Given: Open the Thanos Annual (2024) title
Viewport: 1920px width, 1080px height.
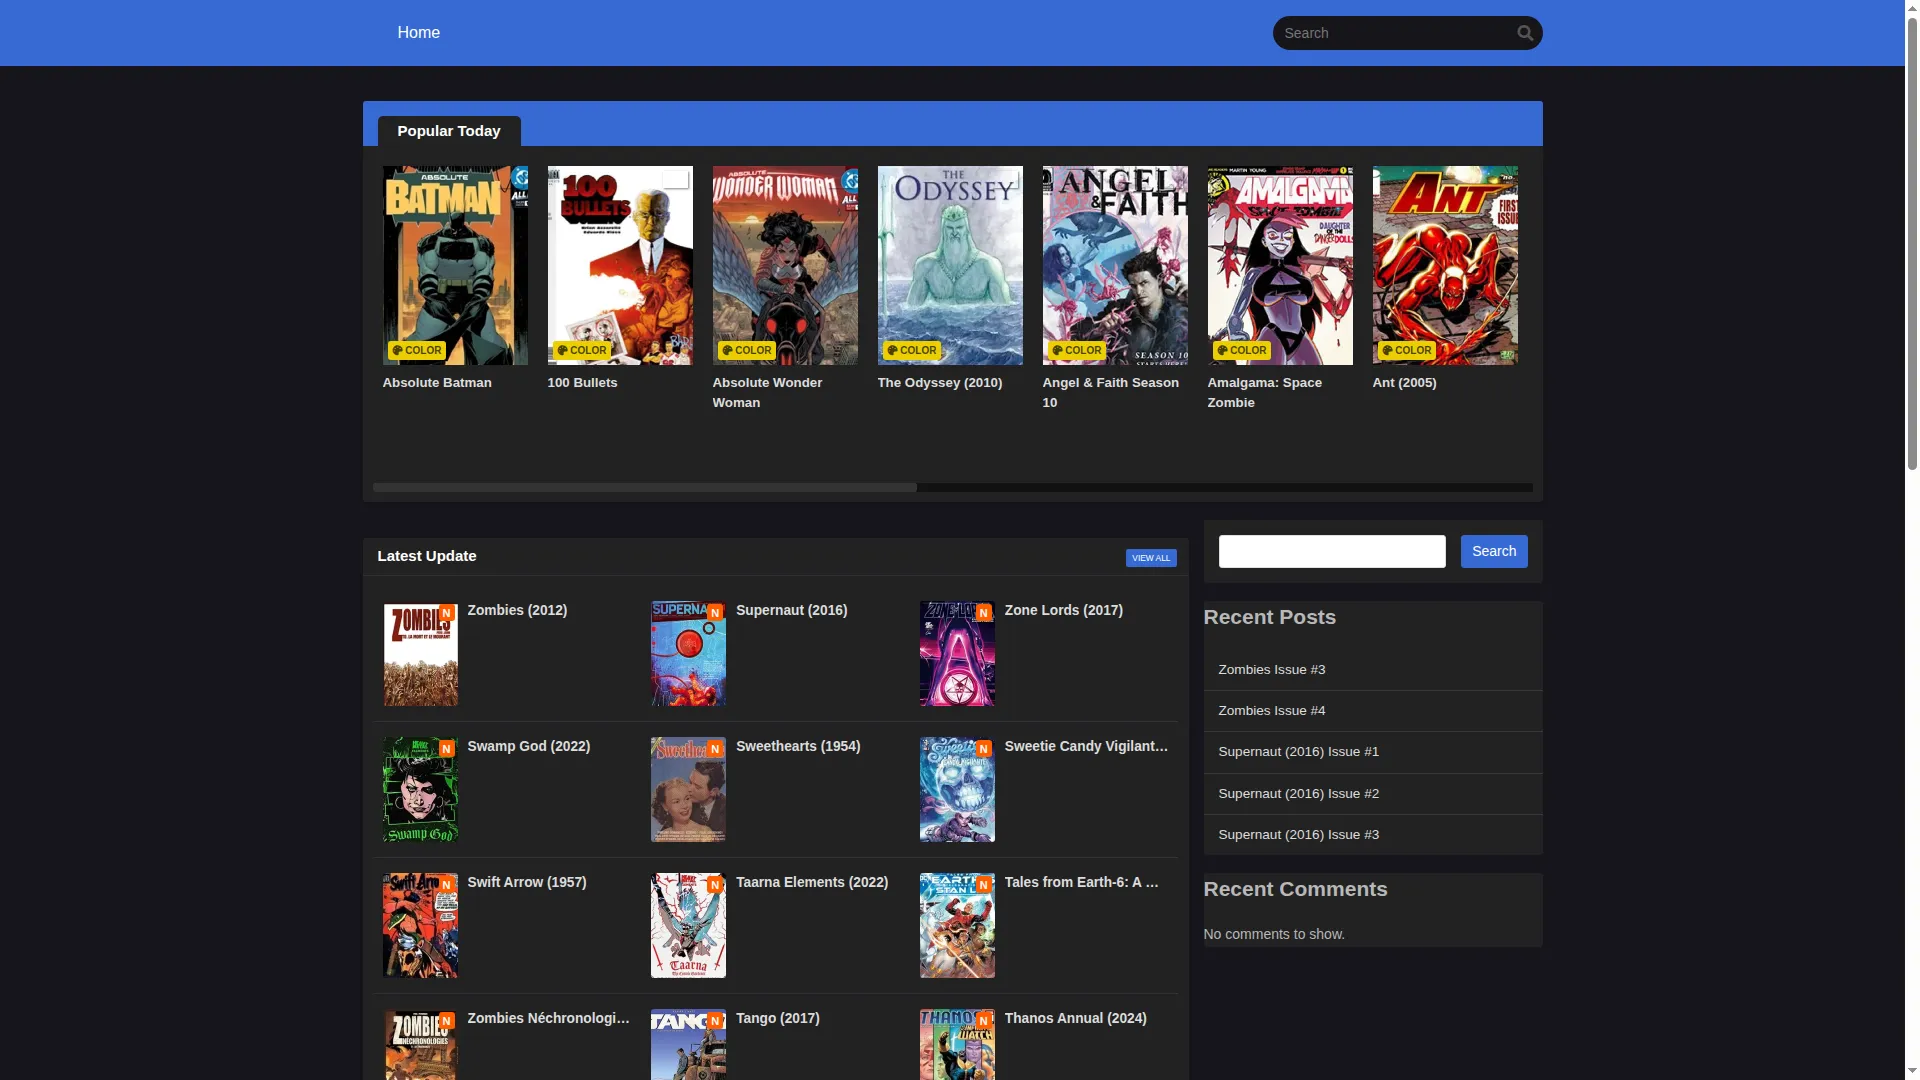Looking at the screenshot, I should tap(1075, 1018).
